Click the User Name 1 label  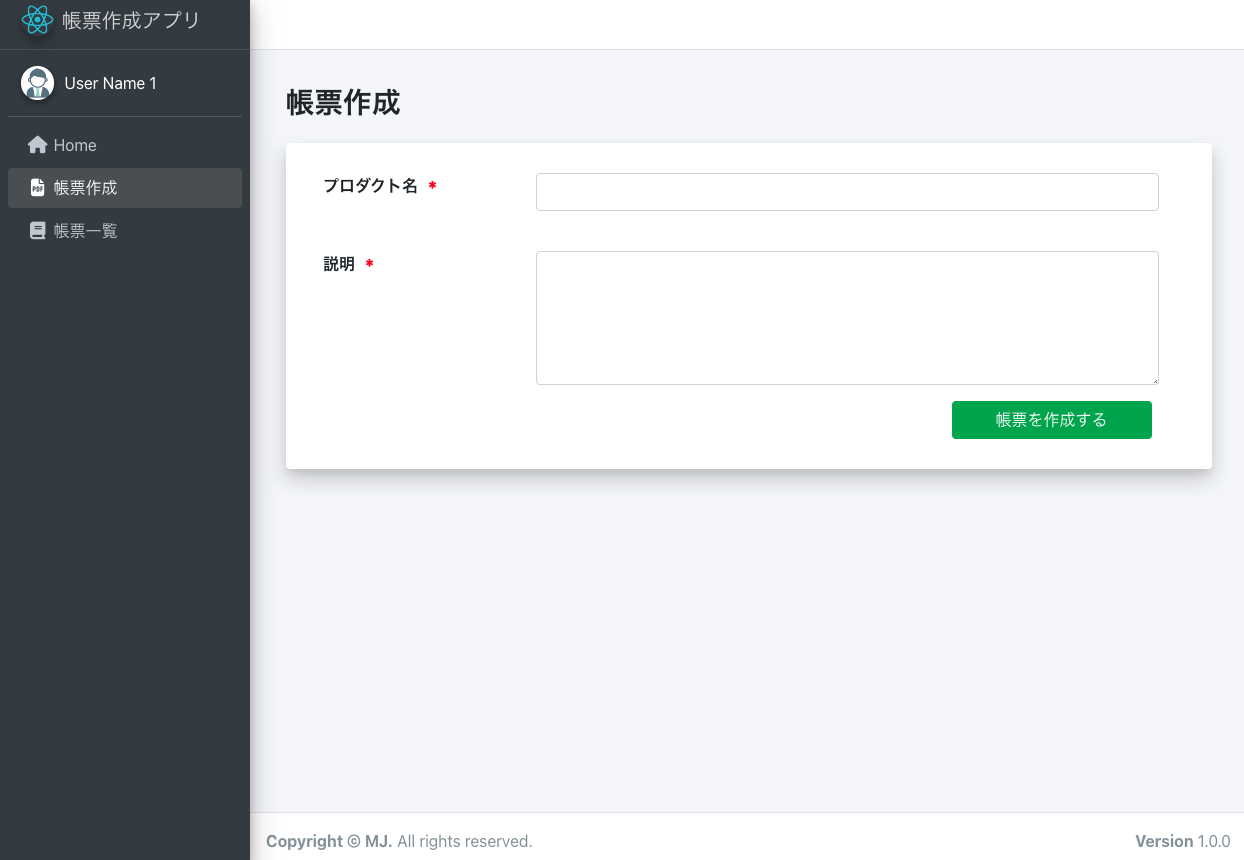click(x=110, y=83)
